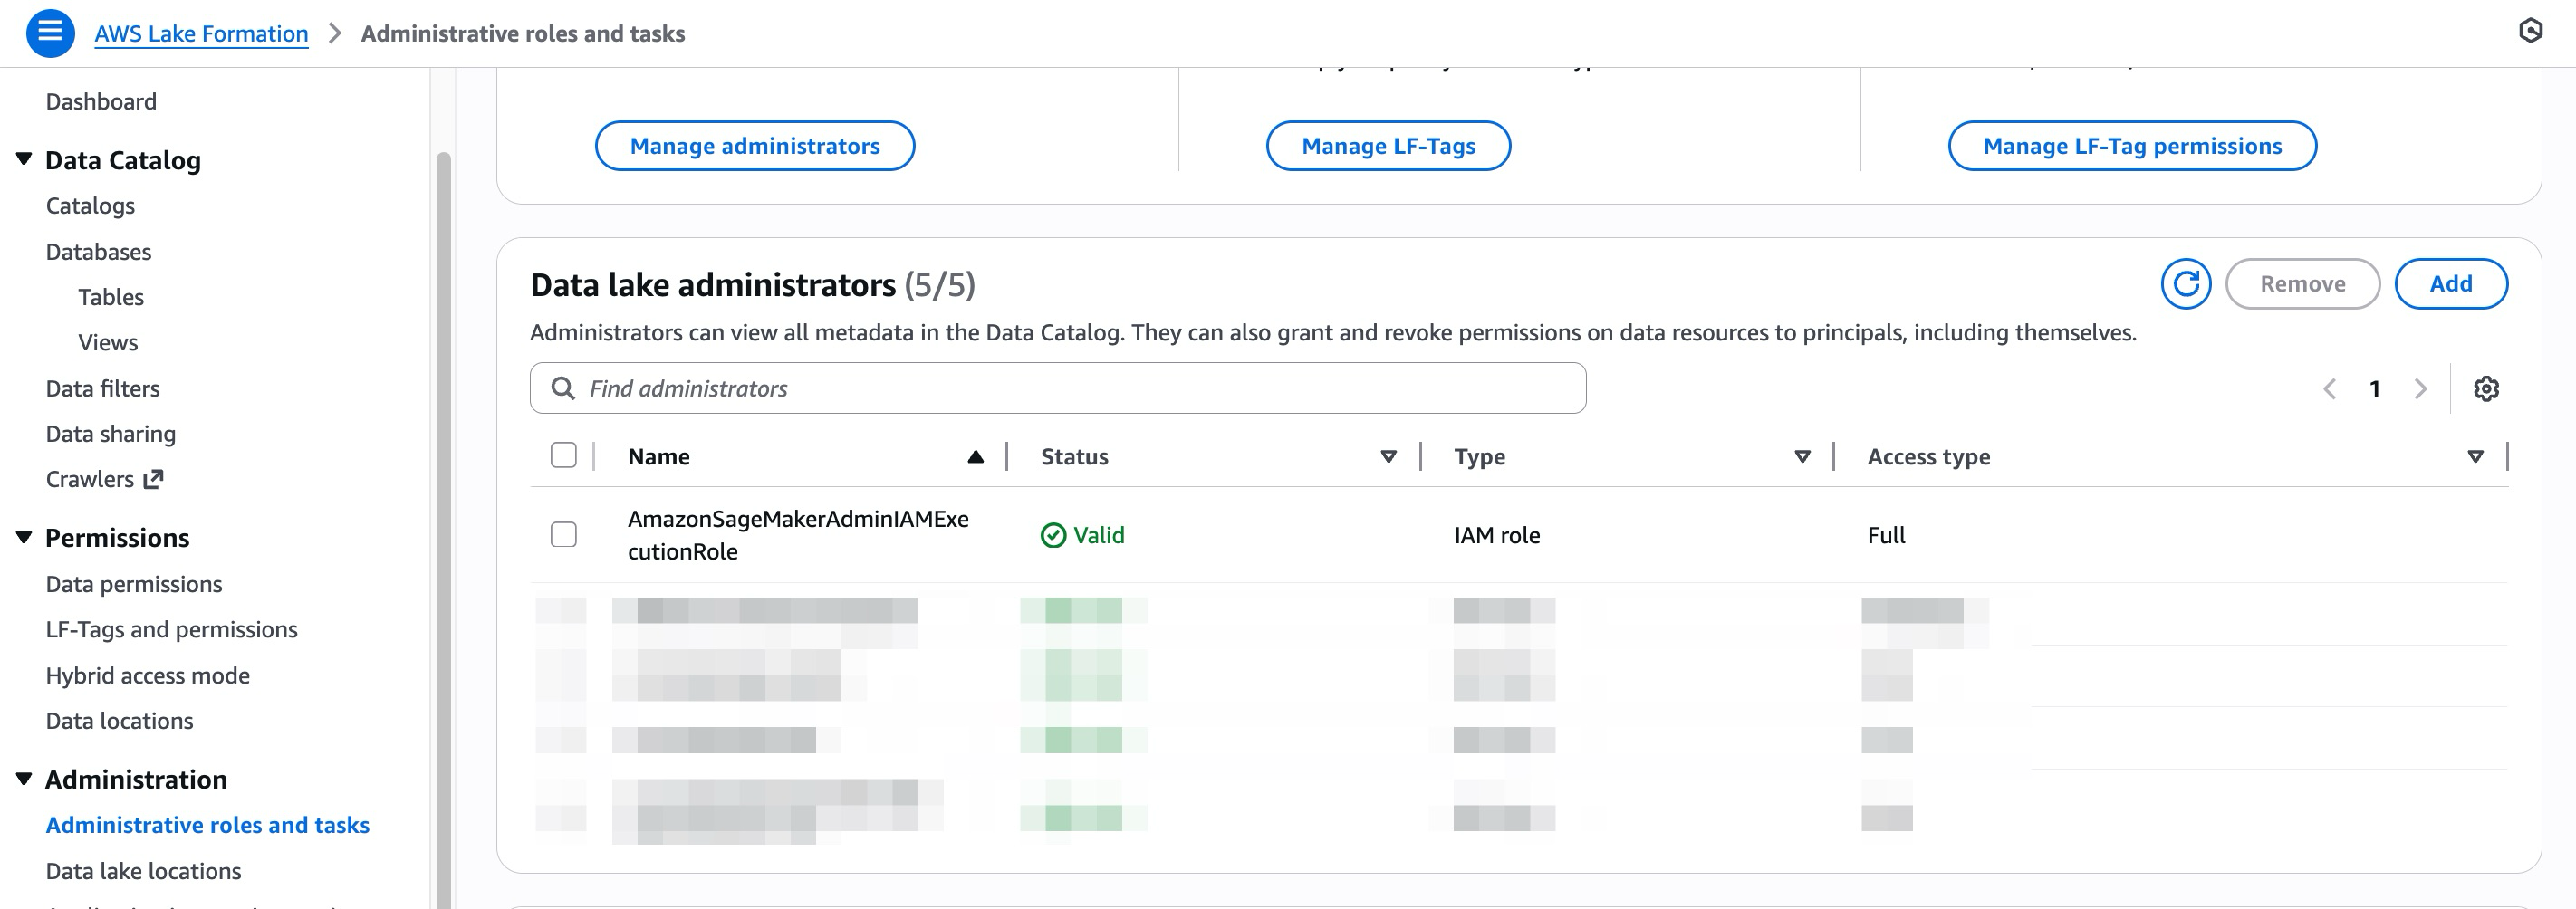
Task: Click the refresh administrators icon
Action: pos(2185,284)
